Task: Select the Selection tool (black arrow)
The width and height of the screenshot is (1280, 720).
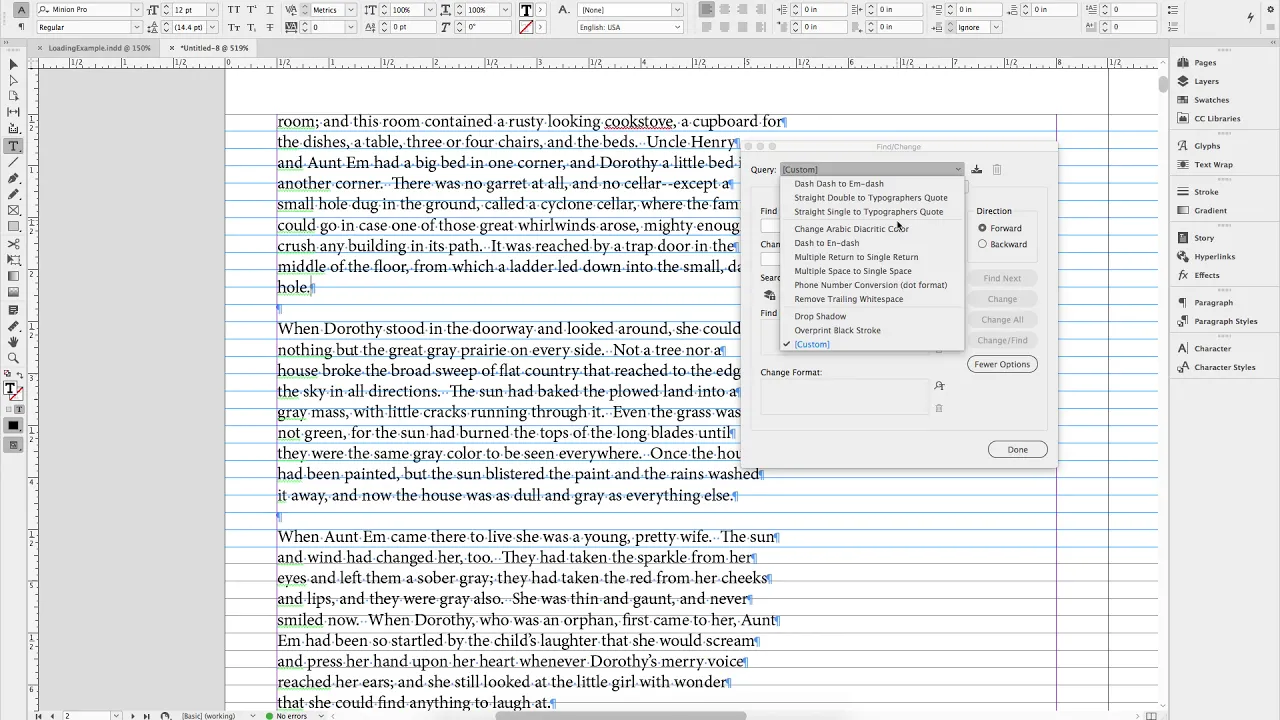Action: (13, 64)
